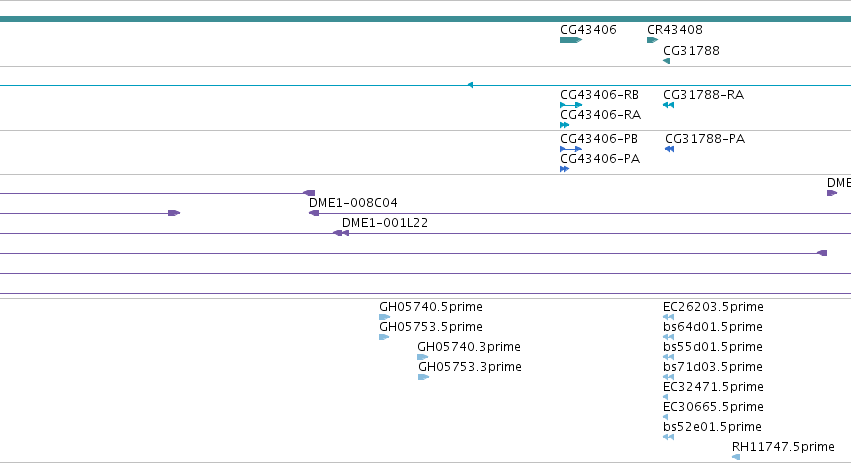This screenshot has height=463, width=851.
Task: Select the GH05740.3prime EST arrow
Action: (x=423, y=357)
